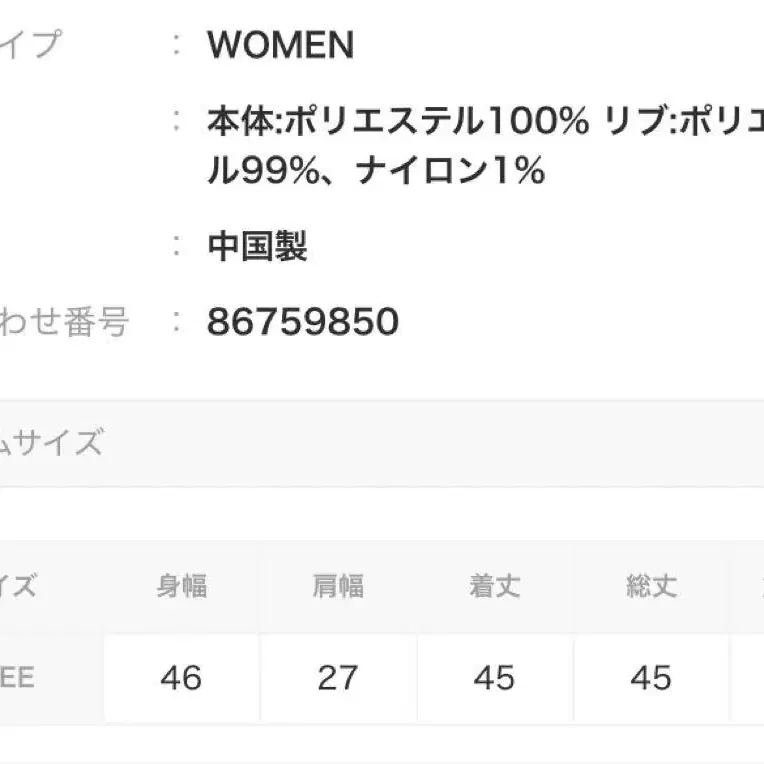Click the 46 body width cell

[181, 678]
